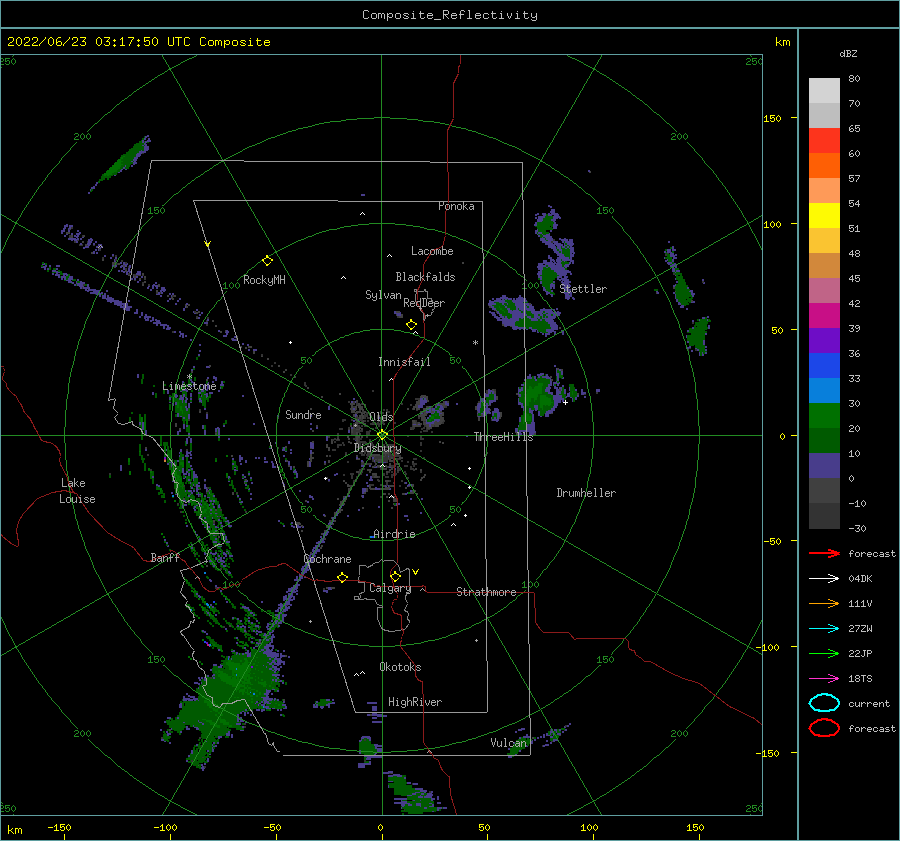The width and height of the screenshot is (900, 841).
Task: Click the Airdrie town label
Action: point(394,534)
